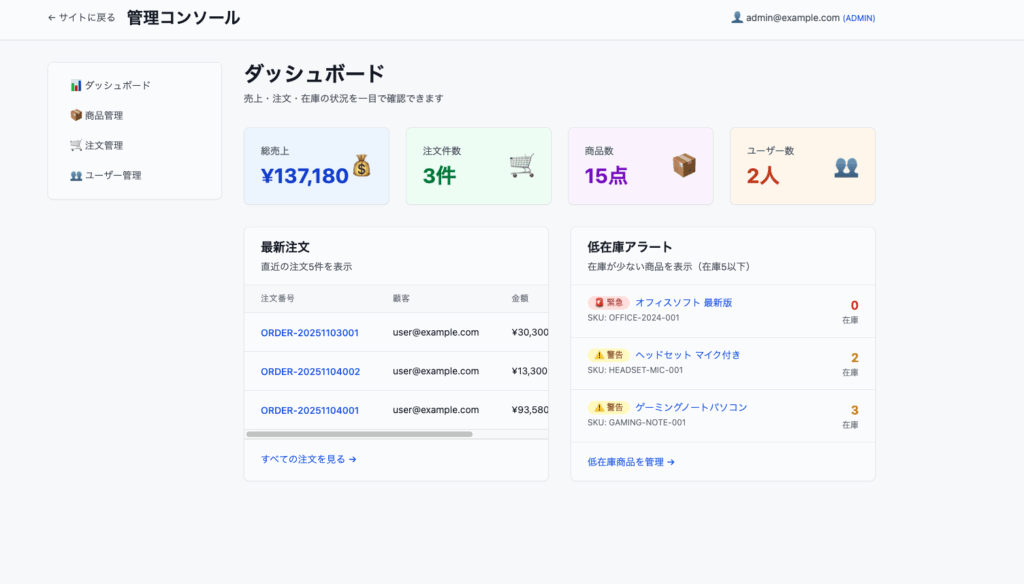Click the 警告 badge beside ゲーミングノートパソコン
This screenshot has height=584, width=1024.
coord(608,407)
